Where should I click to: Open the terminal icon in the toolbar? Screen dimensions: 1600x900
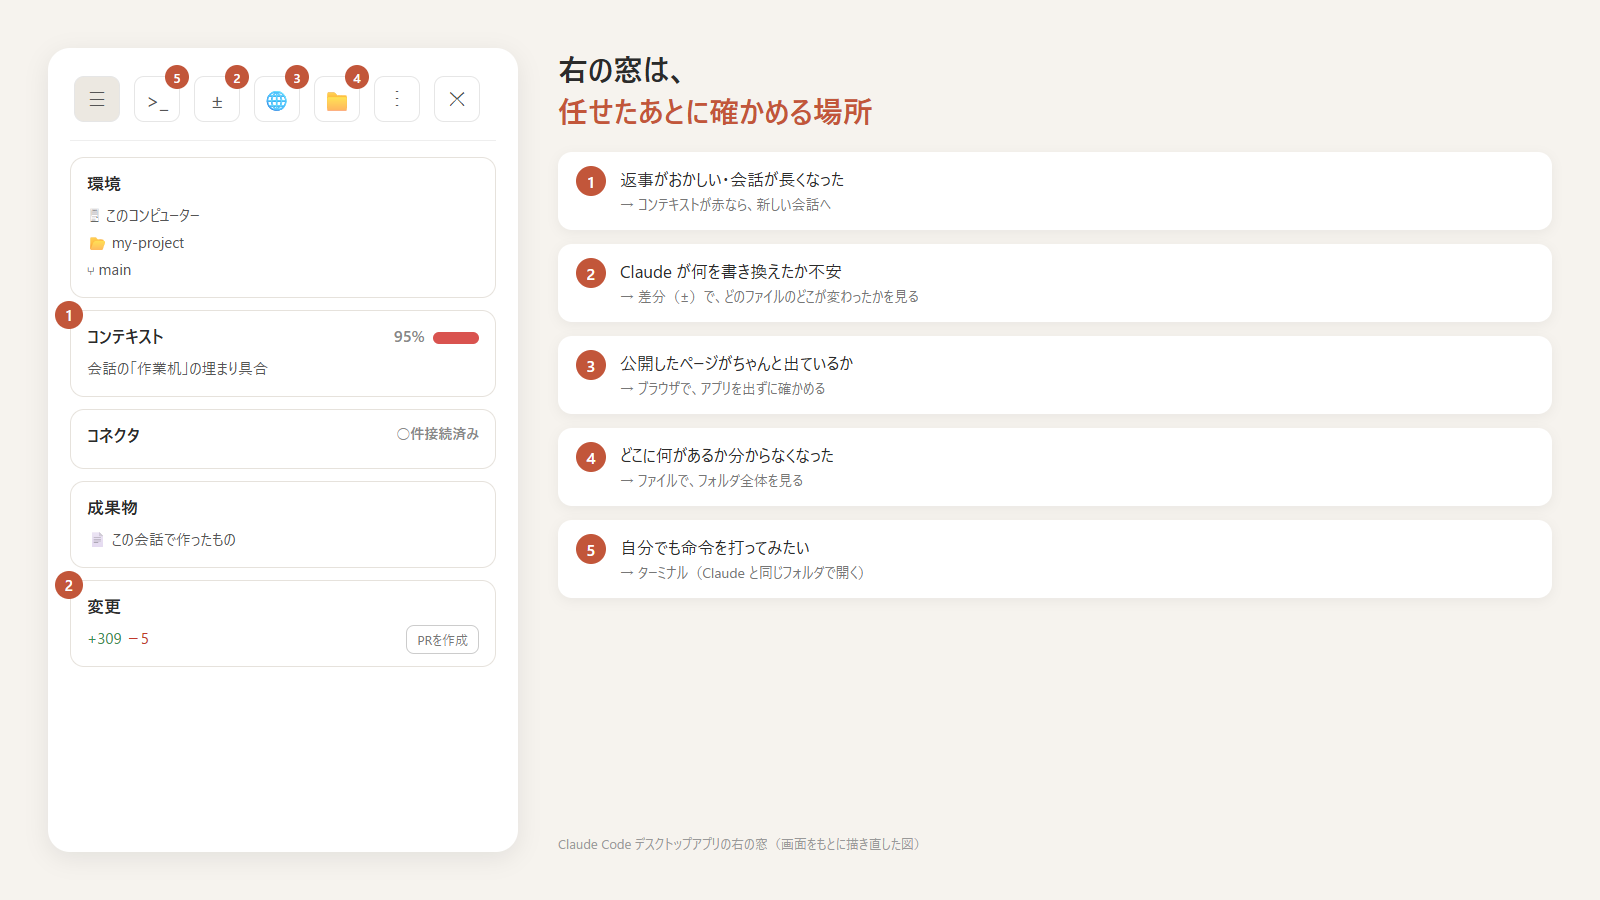pyautogui.click(x=157, y=99)
